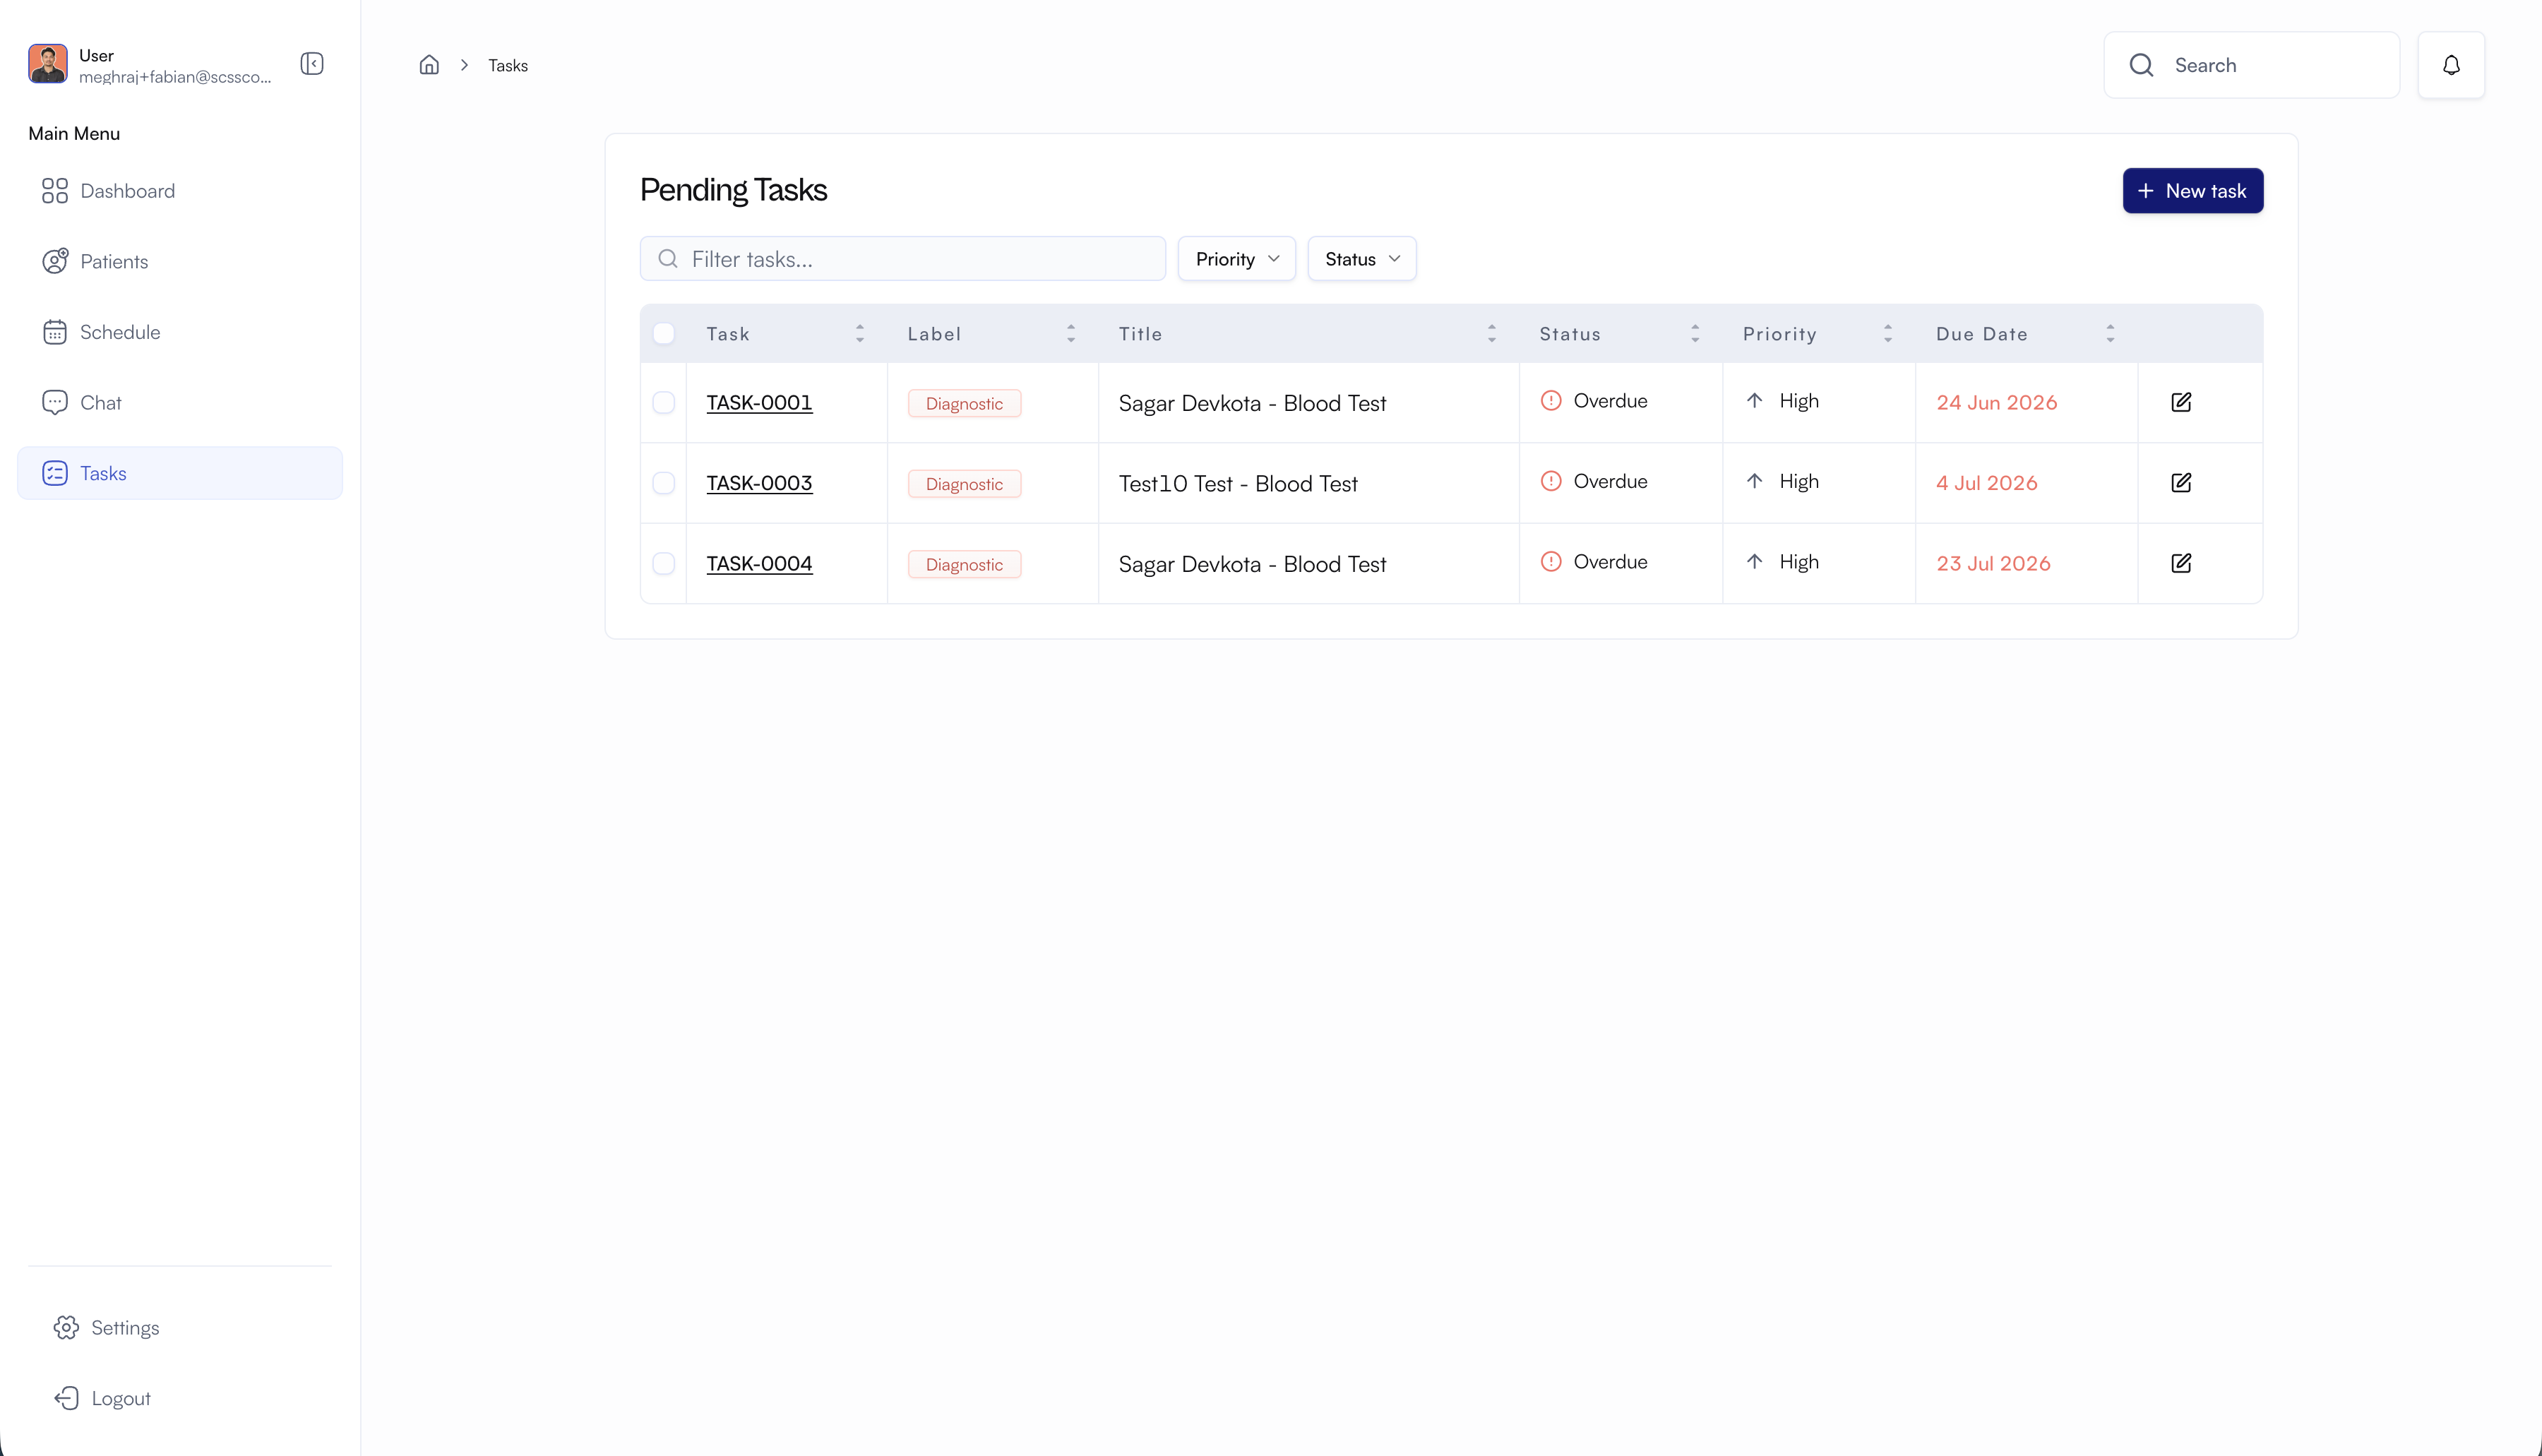Click the Diagnostic label on TASK-0004
The height and width of the screenshot is (1456, 2542).
tap(964, 564)
